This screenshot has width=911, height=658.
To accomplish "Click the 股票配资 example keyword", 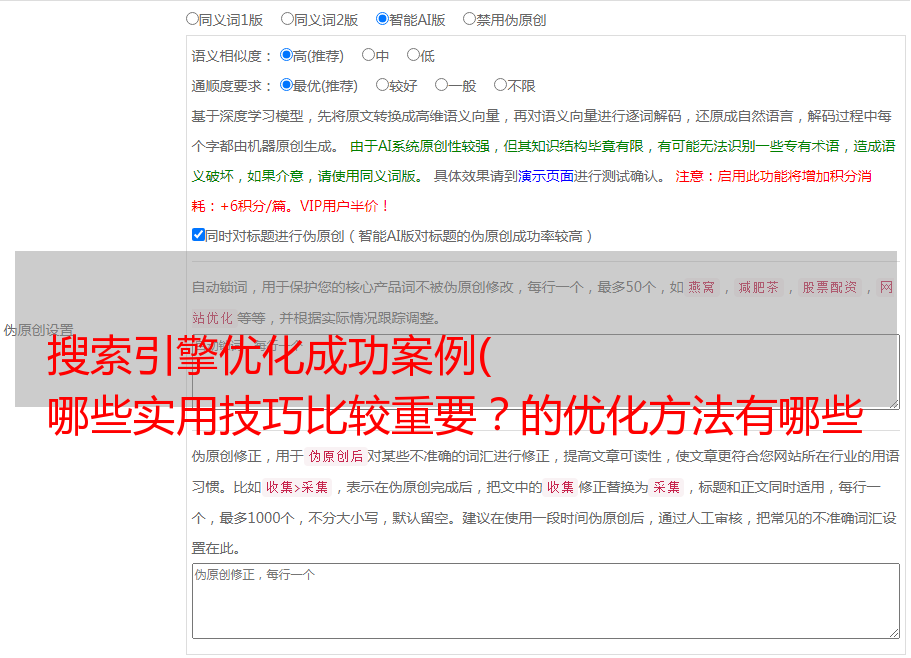I will tap(830, 287).
